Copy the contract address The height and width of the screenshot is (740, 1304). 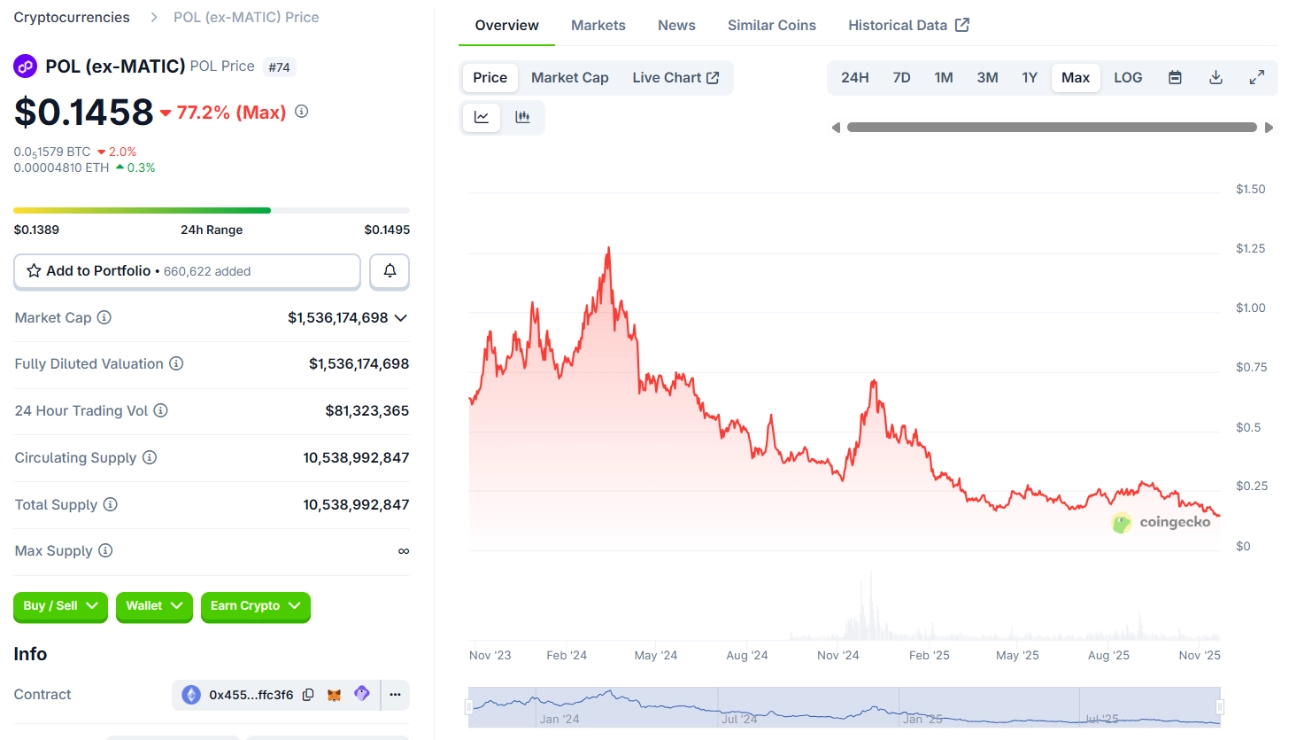tap(308, 694)
